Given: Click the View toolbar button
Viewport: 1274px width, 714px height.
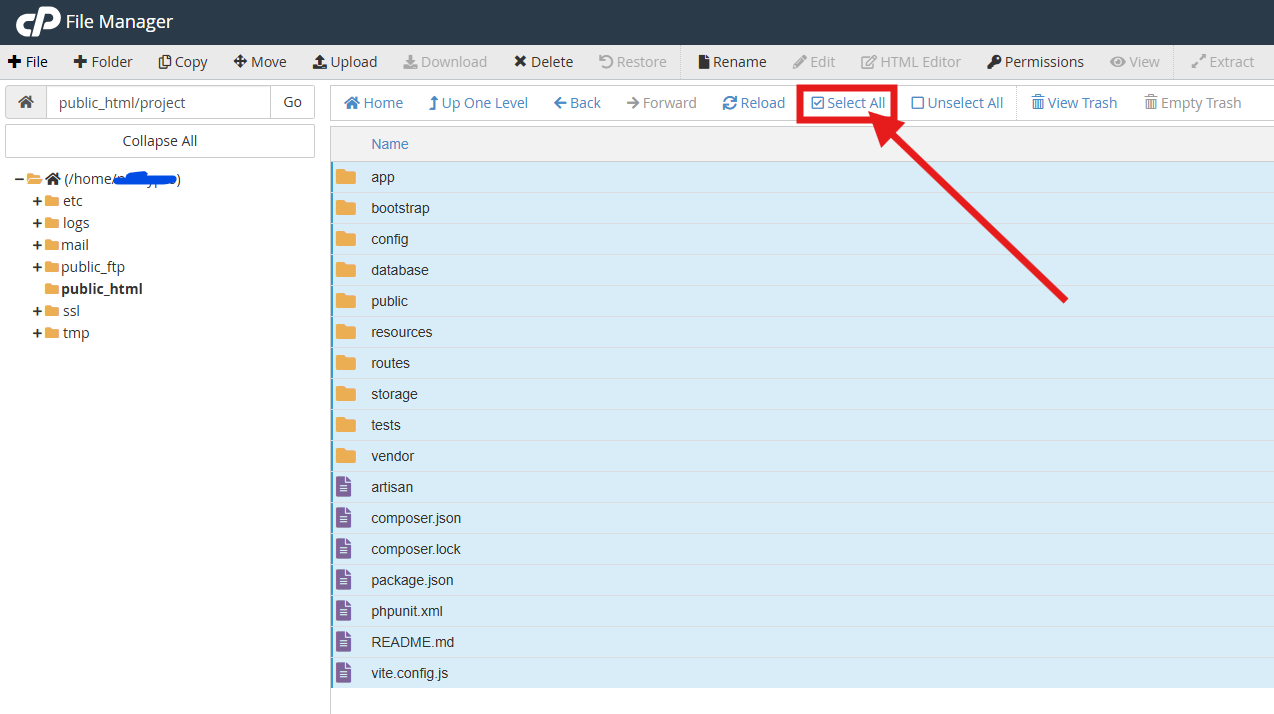Looking at the screenshot, I should (x=1135, y=62).
